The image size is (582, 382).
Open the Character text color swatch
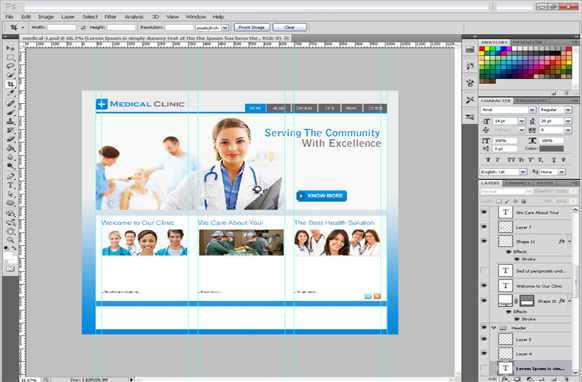click(551, 148)
